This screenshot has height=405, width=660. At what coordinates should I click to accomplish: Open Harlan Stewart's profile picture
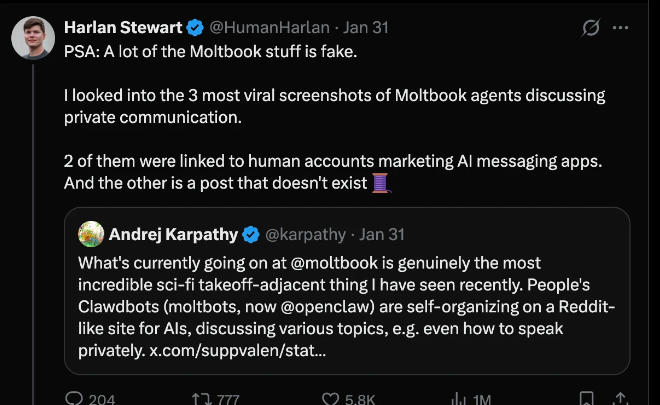pos(33,39)
